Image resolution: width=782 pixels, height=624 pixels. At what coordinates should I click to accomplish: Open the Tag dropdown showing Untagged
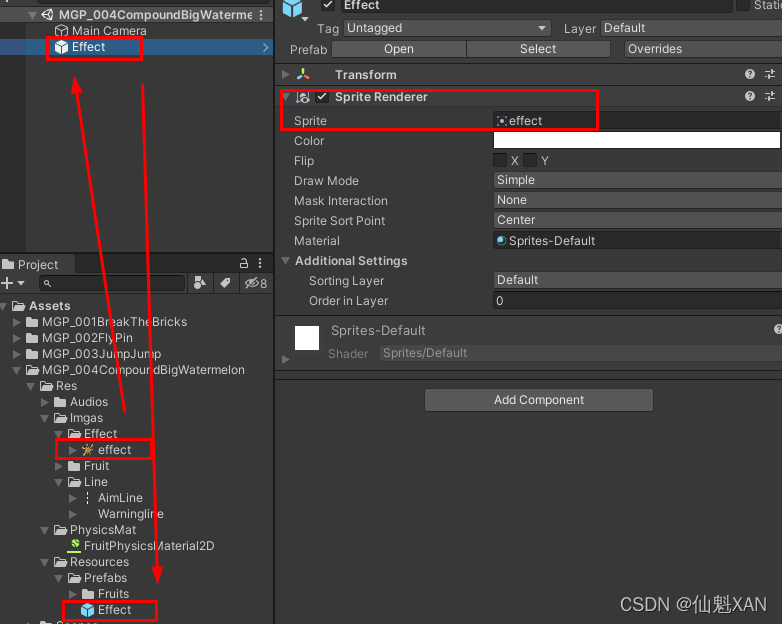(447, 28)
